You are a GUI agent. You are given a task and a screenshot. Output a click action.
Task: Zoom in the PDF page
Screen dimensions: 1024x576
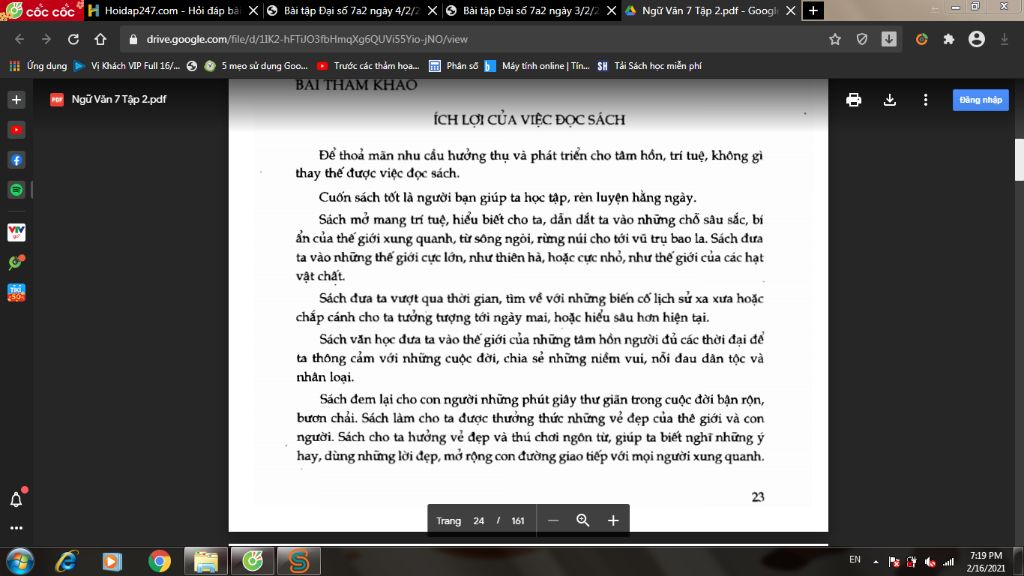pos(613,520)
